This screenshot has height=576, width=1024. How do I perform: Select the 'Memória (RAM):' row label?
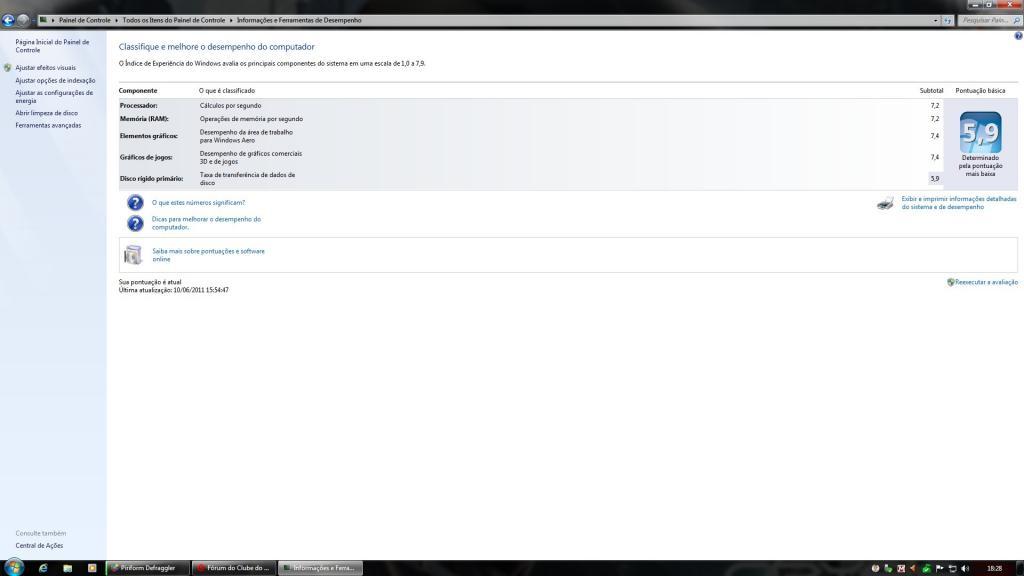144,119
